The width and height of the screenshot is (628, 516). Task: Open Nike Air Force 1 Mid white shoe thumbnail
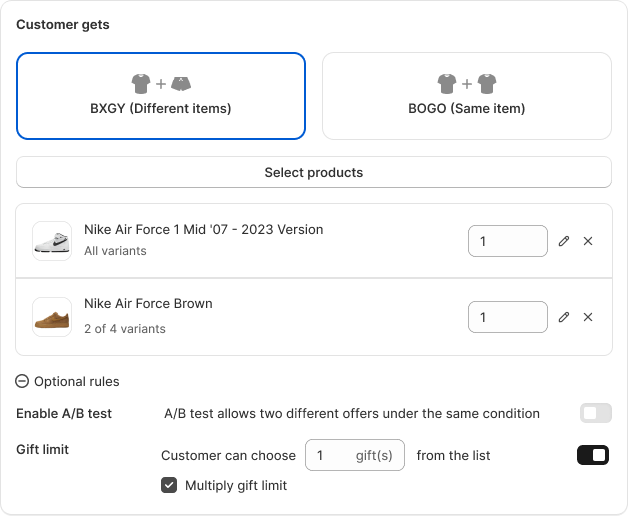52,241
